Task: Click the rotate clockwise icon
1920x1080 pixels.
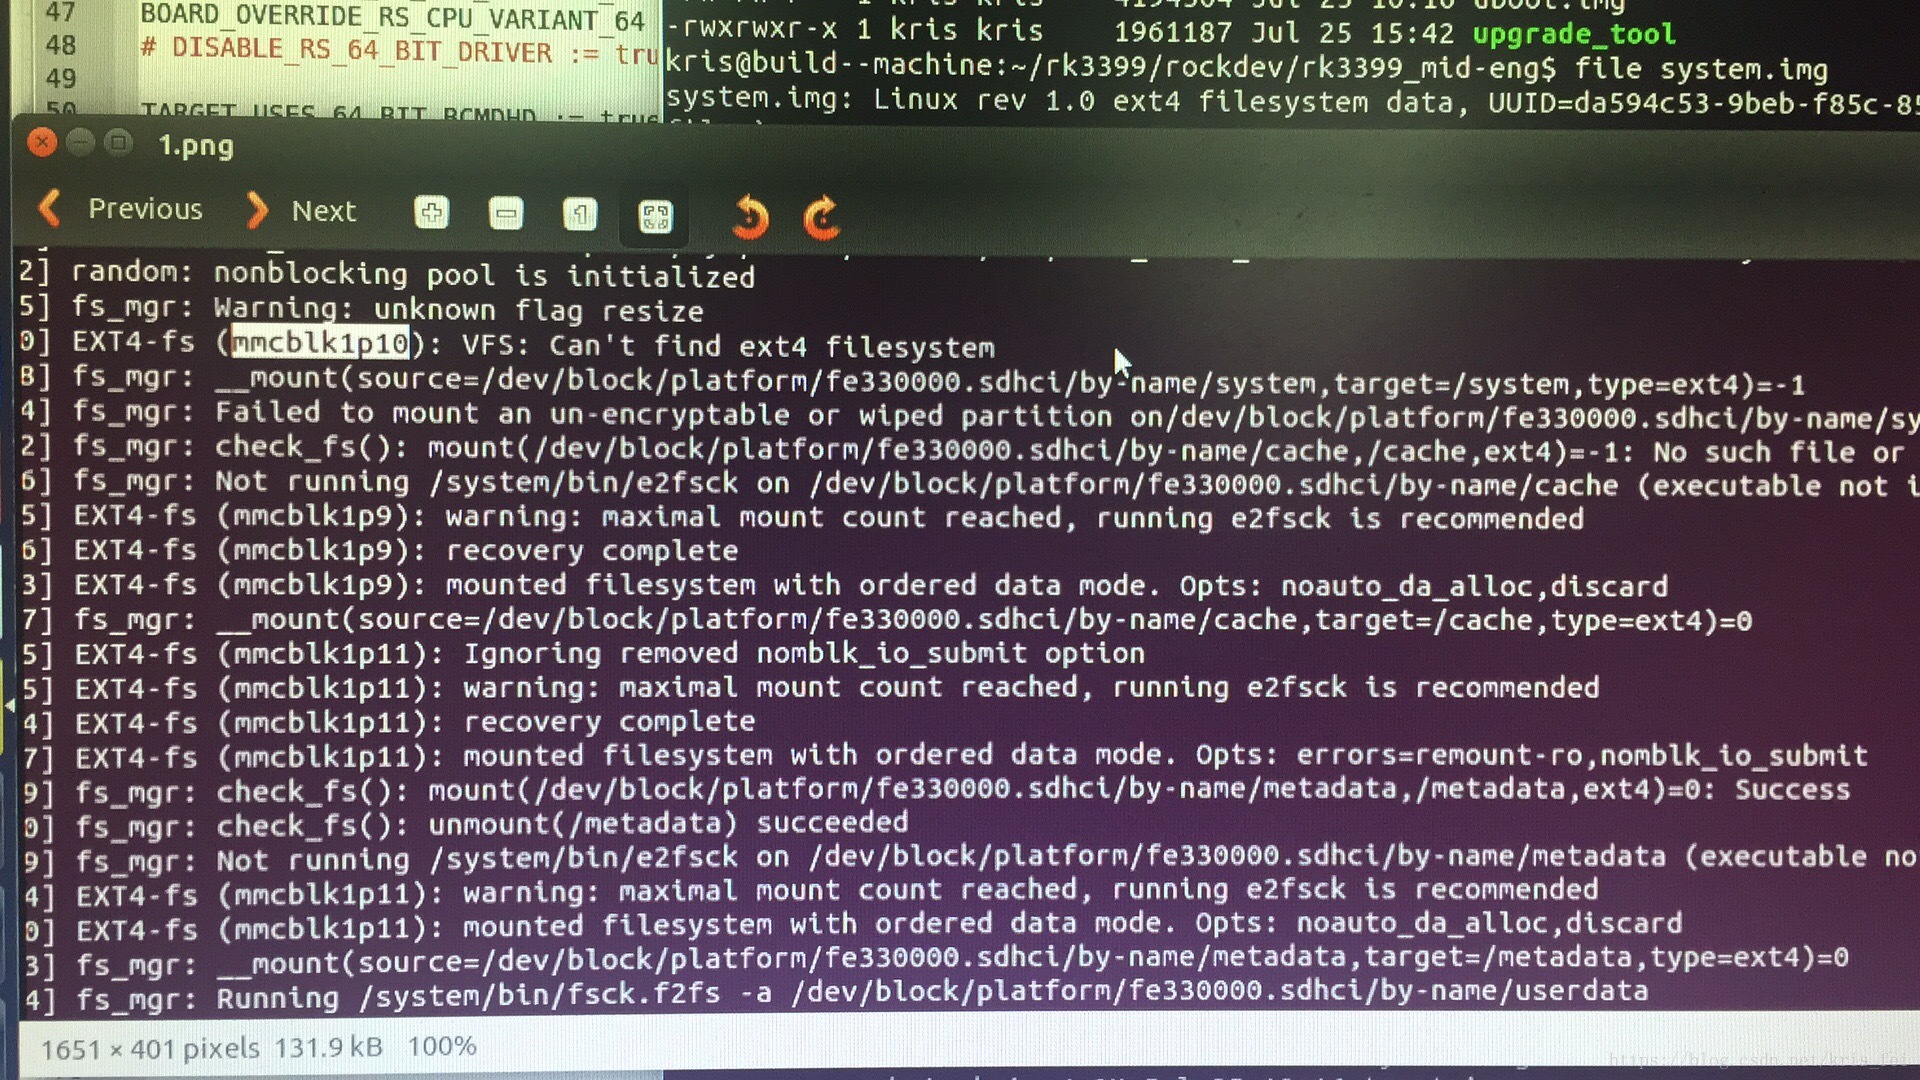Action: [x=820, y=215]
